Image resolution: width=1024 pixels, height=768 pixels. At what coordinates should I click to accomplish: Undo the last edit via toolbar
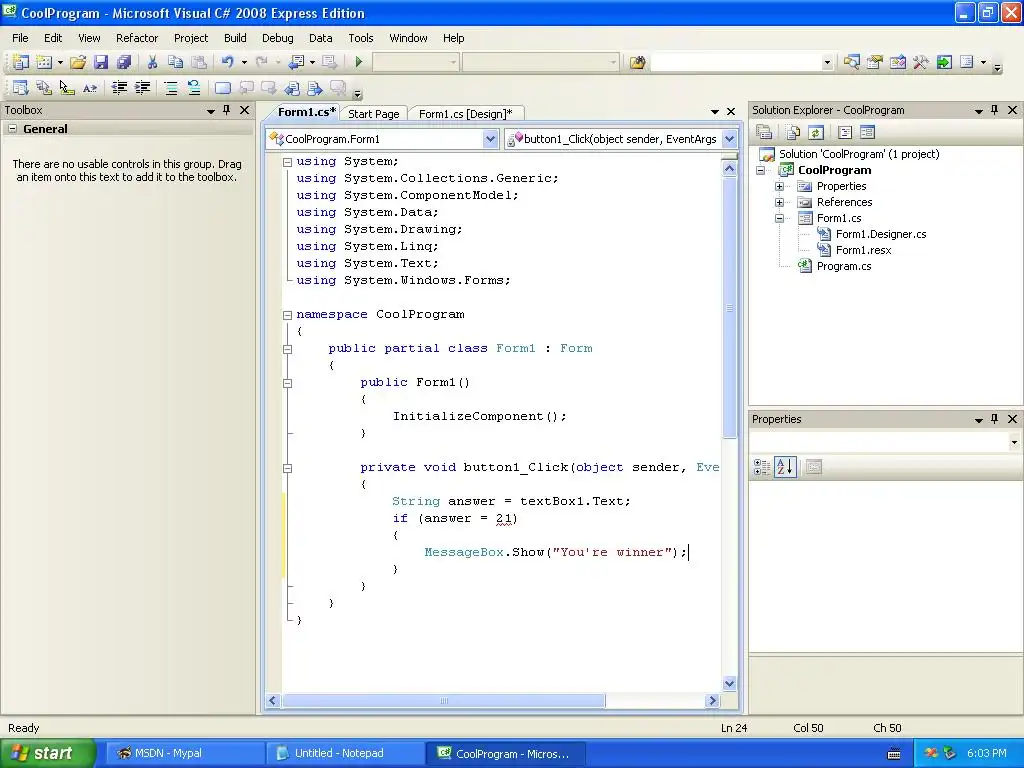(227, 62)
